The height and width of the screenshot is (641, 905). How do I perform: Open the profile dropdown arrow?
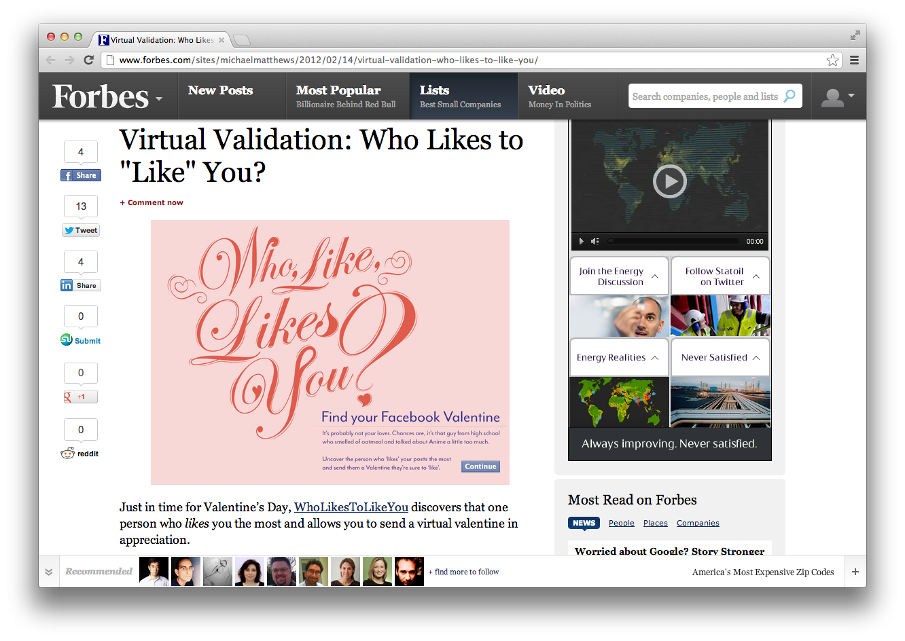tap(851, 96)
